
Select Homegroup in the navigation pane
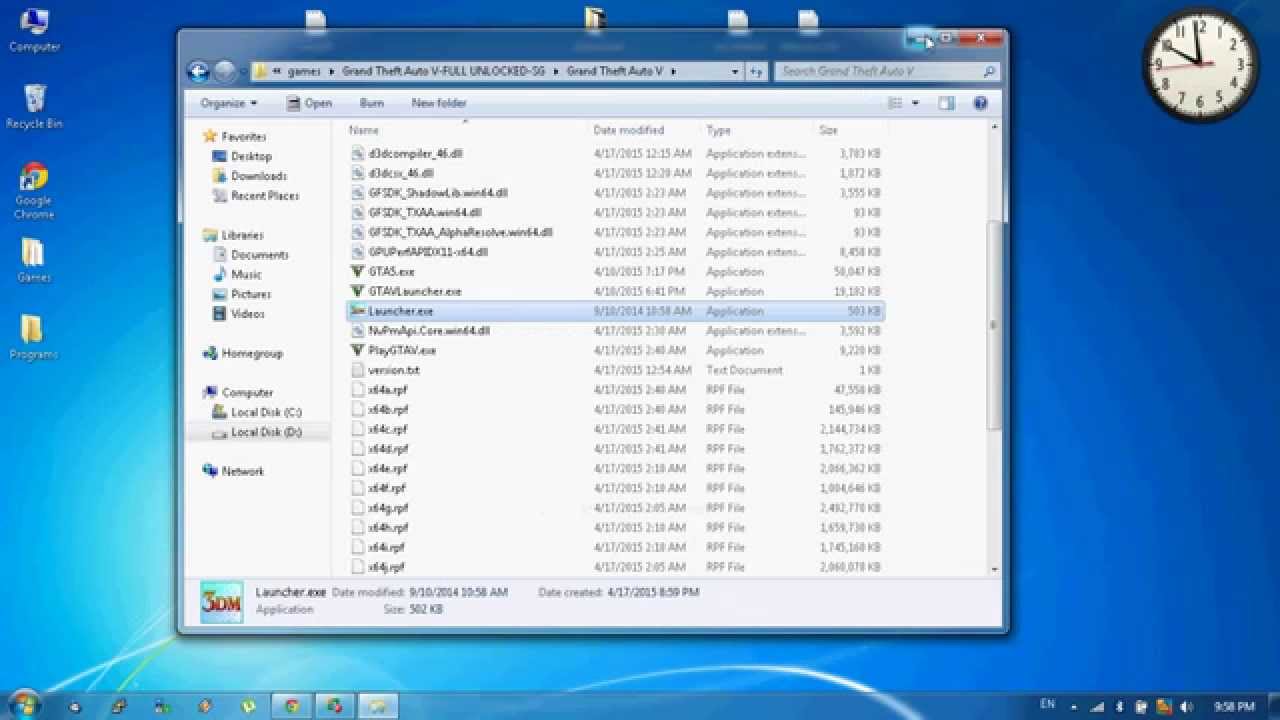(252, 353)
